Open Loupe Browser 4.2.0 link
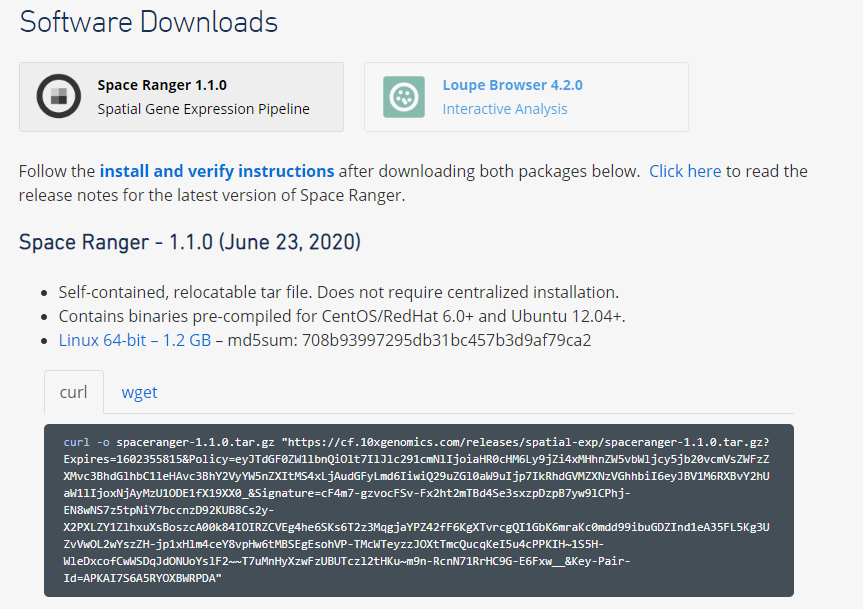Image resolution: width=863 pixels, height=609 pixels. 512,85
